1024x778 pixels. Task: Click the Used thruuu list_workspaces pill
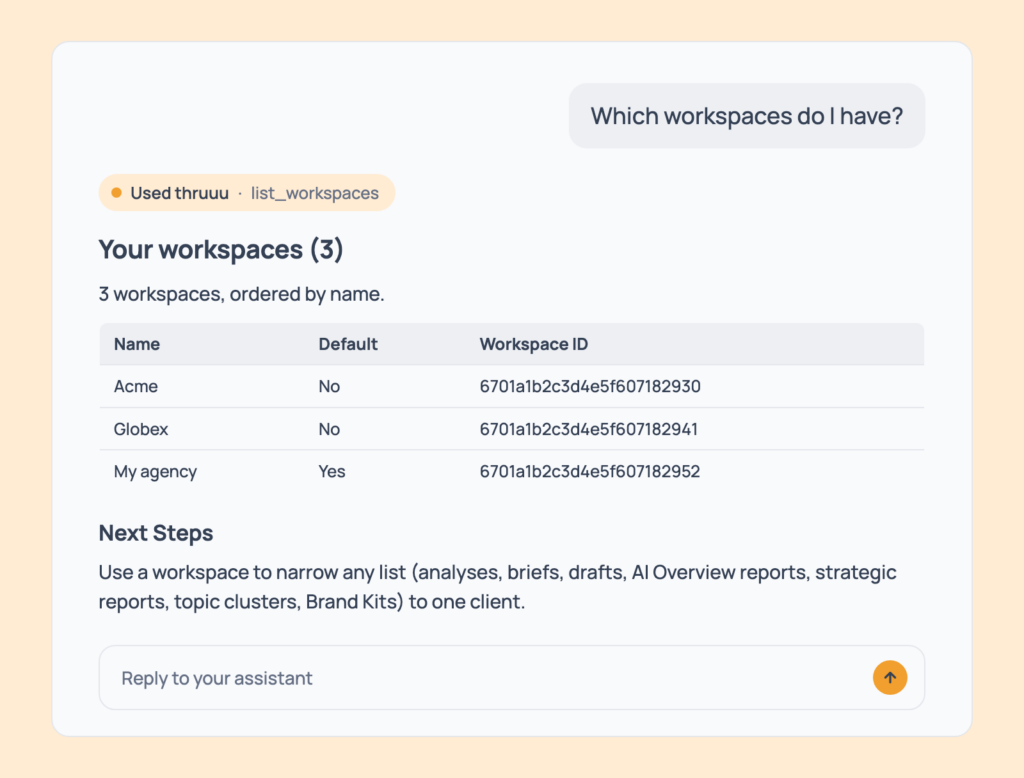click(x=247, y=193)
